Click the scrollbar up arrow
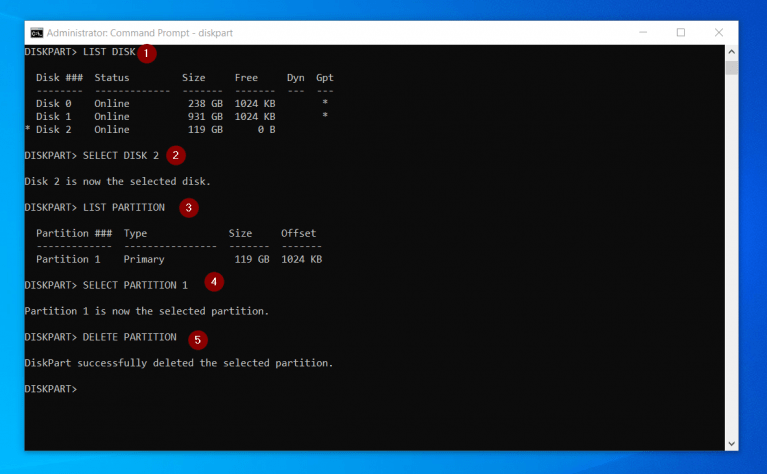 click(x=731, y=51)
